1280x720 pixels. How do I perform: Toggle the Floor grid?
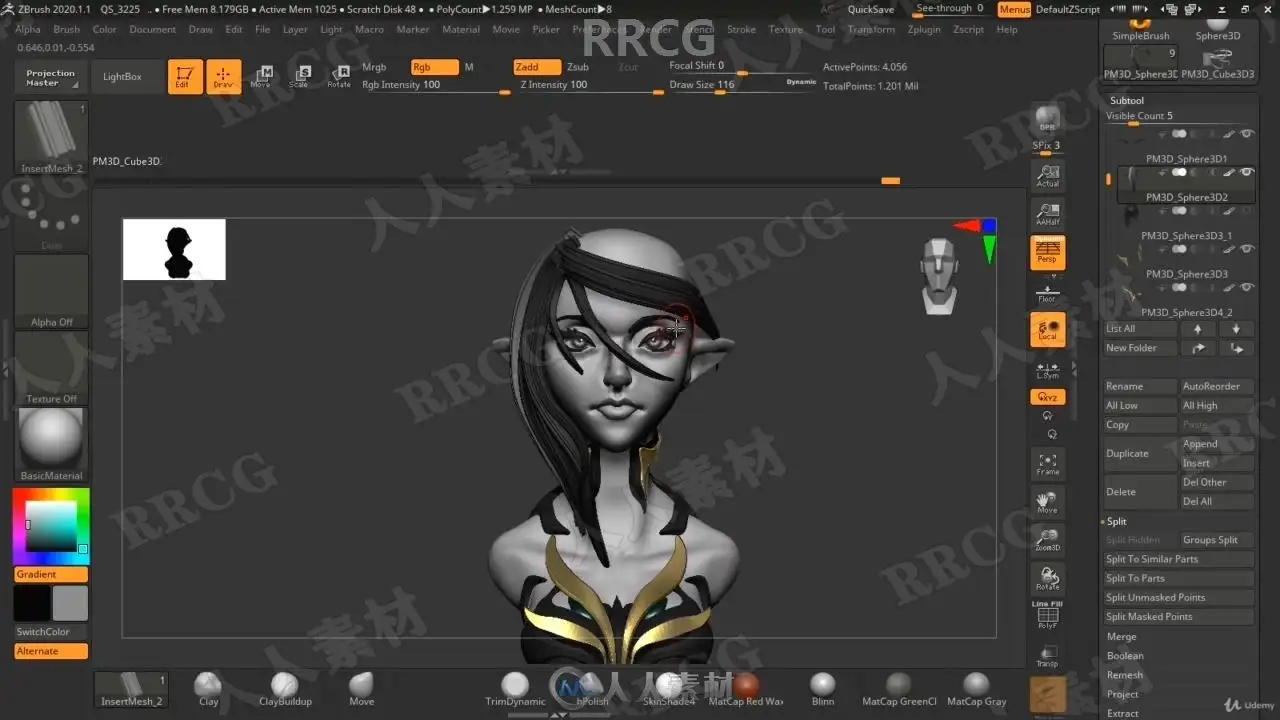click(1047, 292)
